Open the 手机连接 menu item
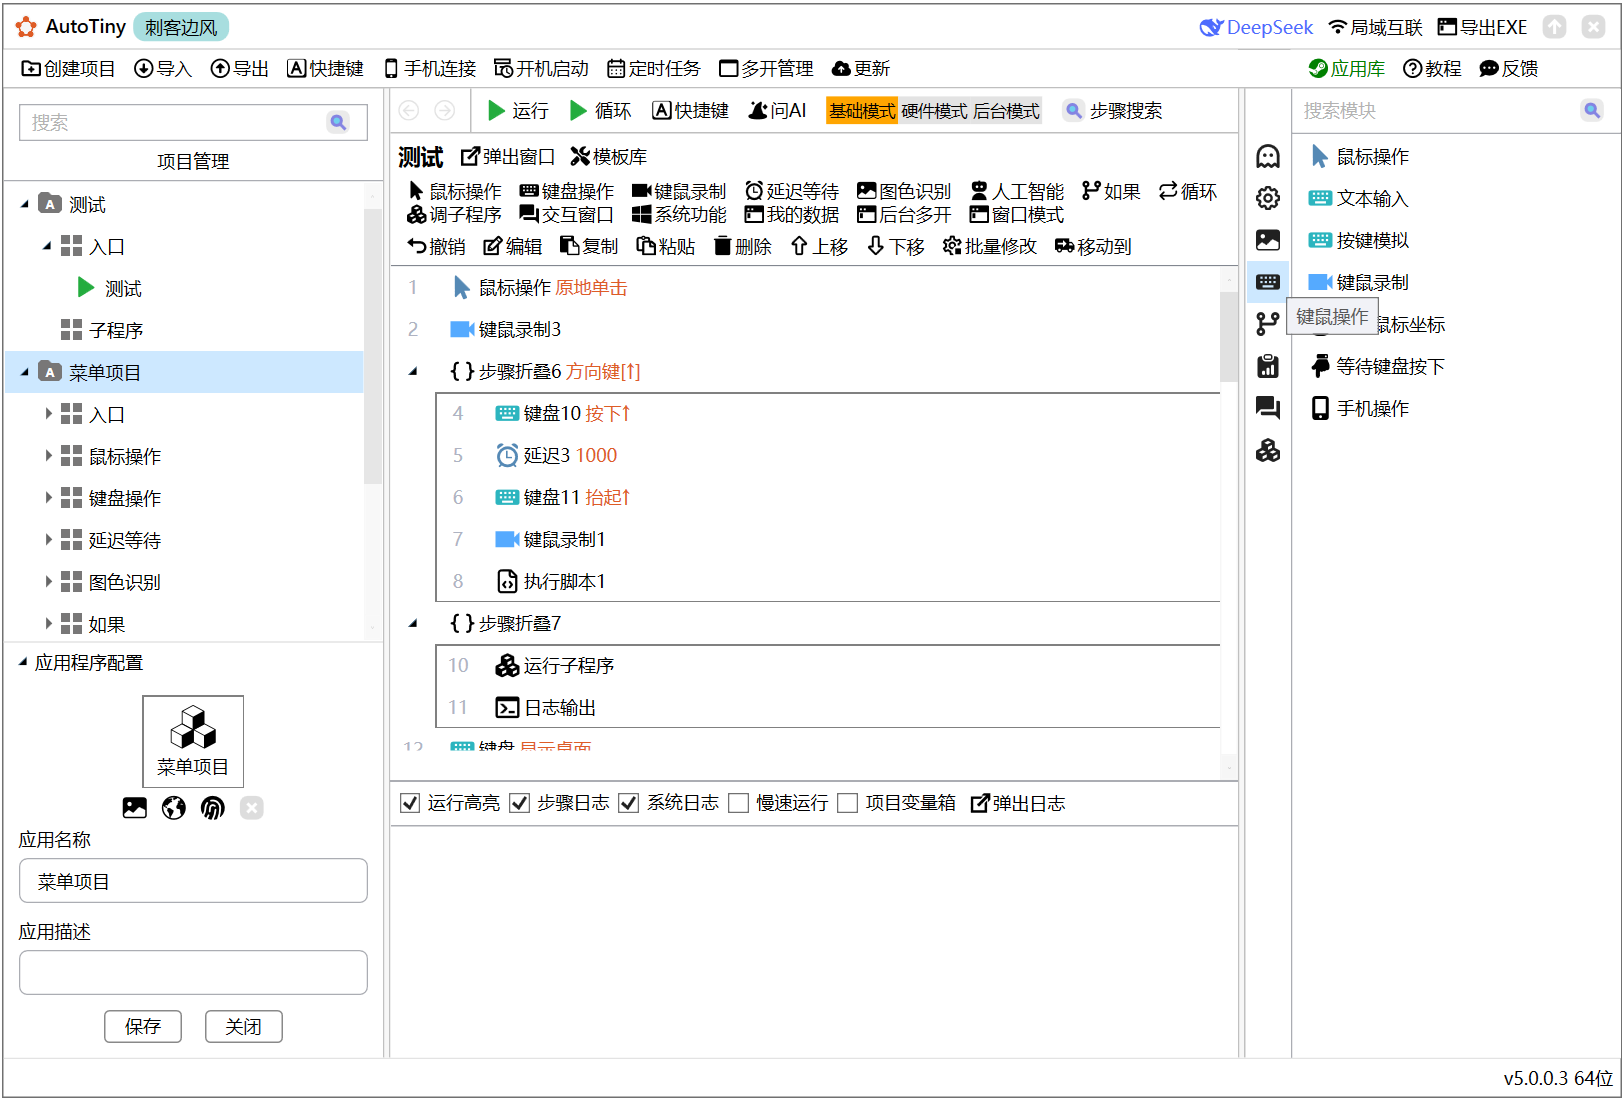This screenshot has width=1624, height=1100. point(430,68)
